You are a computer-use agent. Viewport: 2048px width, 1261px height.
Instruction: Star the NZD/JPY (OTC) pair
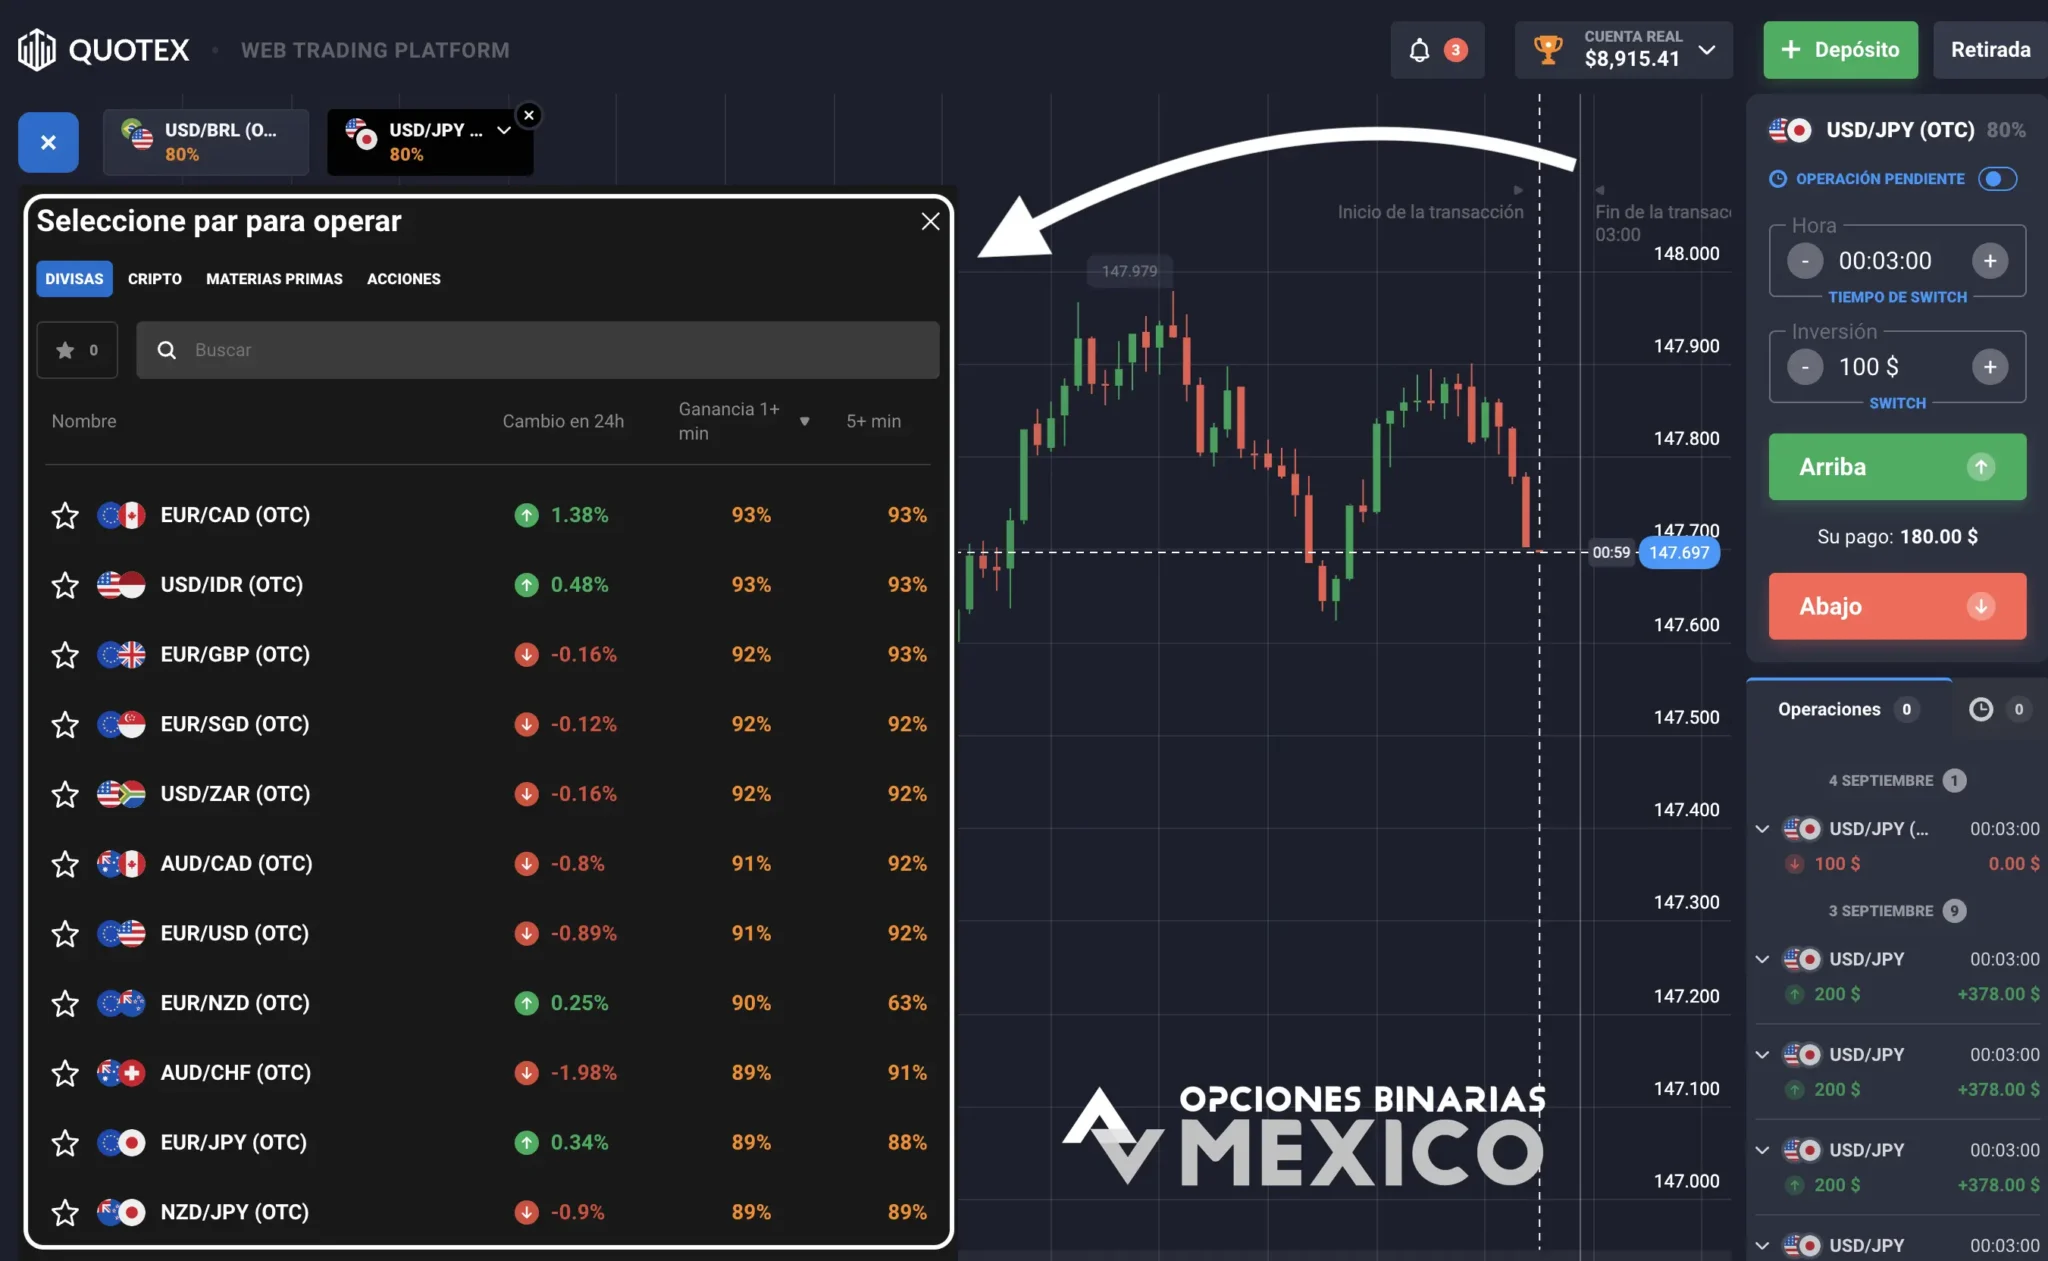[x=65, y=1212]
